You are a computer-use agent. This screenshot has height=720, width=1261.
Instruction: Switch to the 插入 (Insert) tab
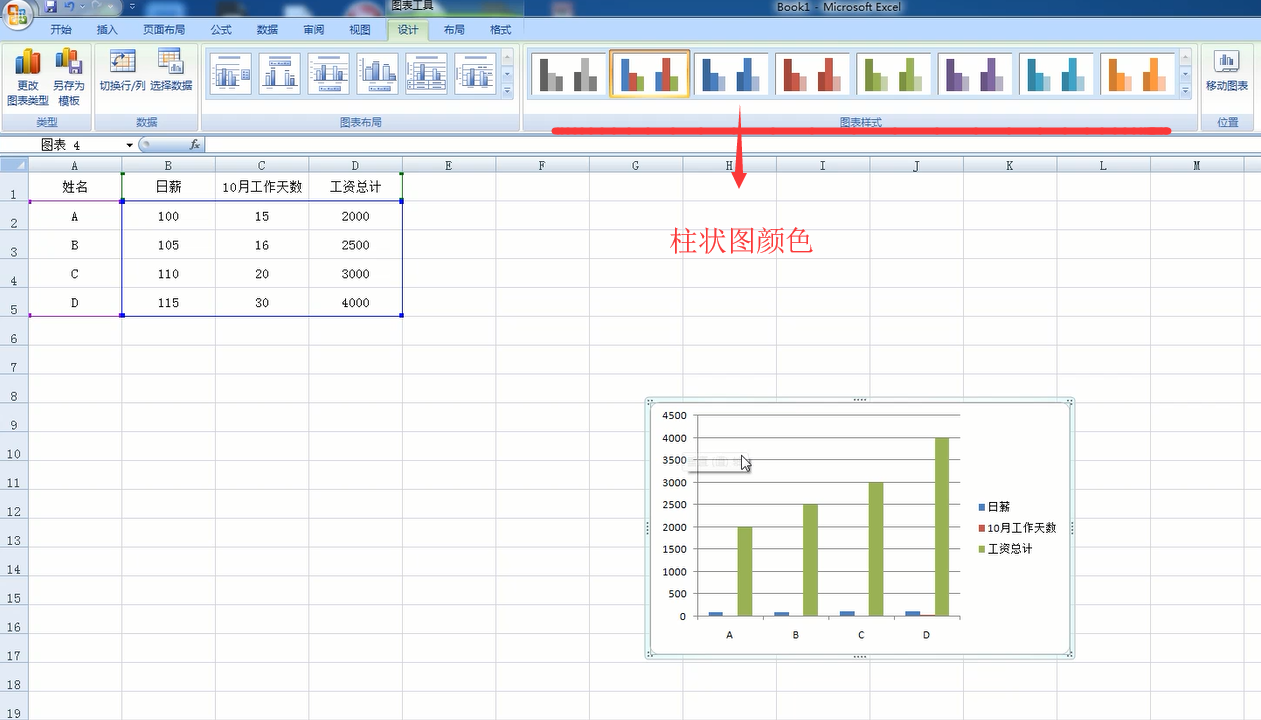tap(107, 30)
